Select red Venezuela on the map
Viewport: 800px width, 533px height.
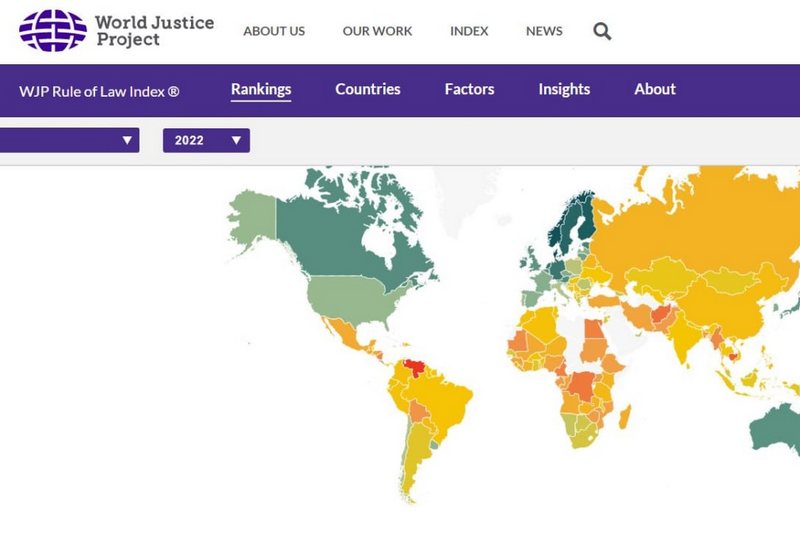click(413, 366)
